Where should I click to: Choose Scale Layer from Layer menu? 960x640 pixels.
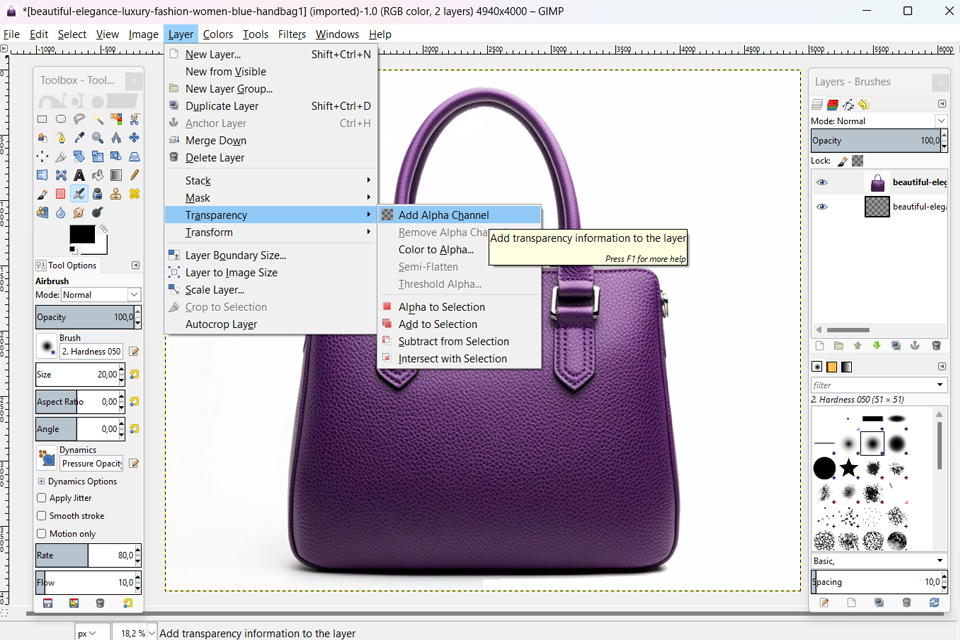[271, 290]
